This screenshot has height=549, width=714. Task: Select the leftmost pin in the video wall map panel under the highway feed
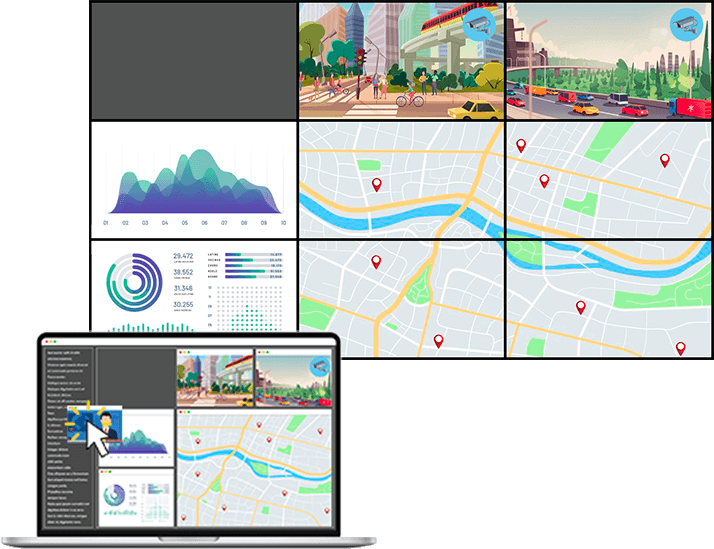pos(521,146)
